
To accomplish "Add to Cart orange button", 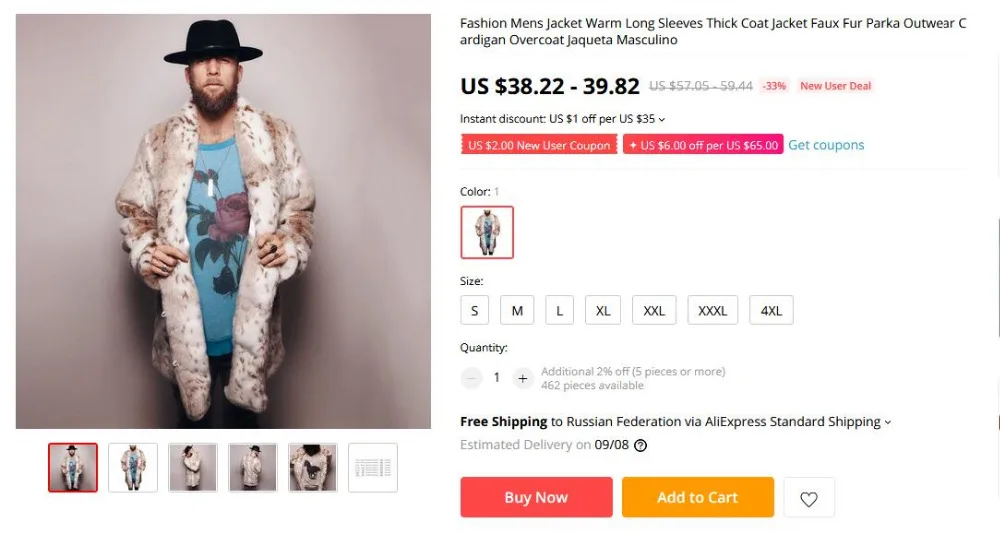I will click(698, 497).
